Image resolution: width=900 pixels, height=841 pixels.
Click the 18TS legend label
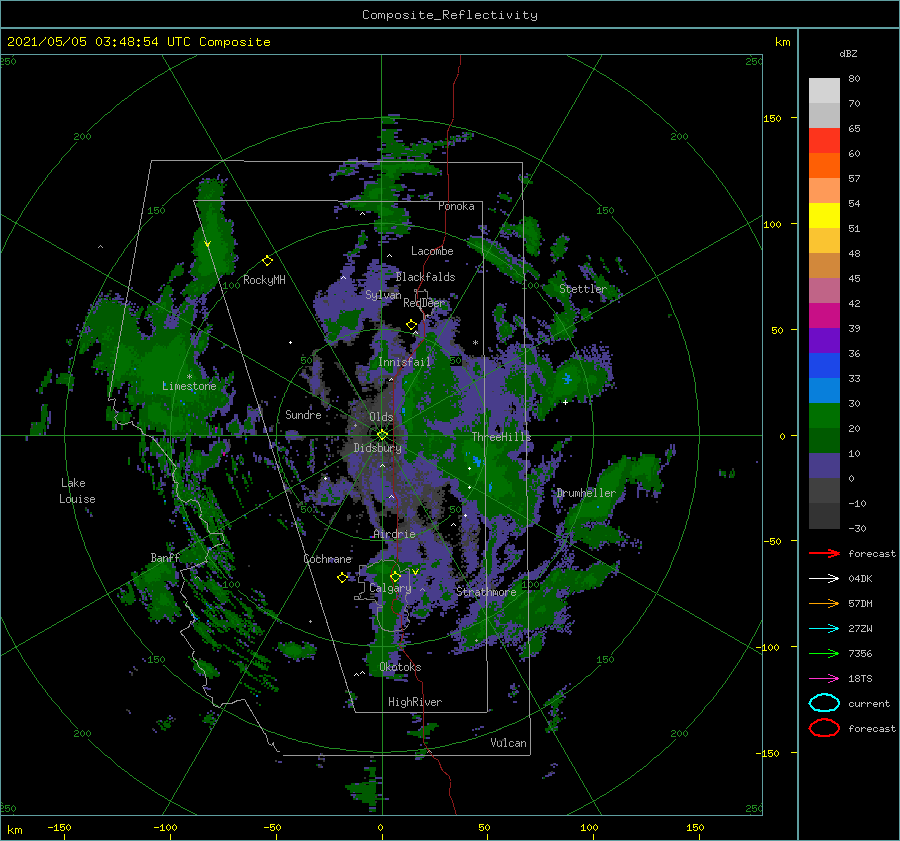[860, 679]
